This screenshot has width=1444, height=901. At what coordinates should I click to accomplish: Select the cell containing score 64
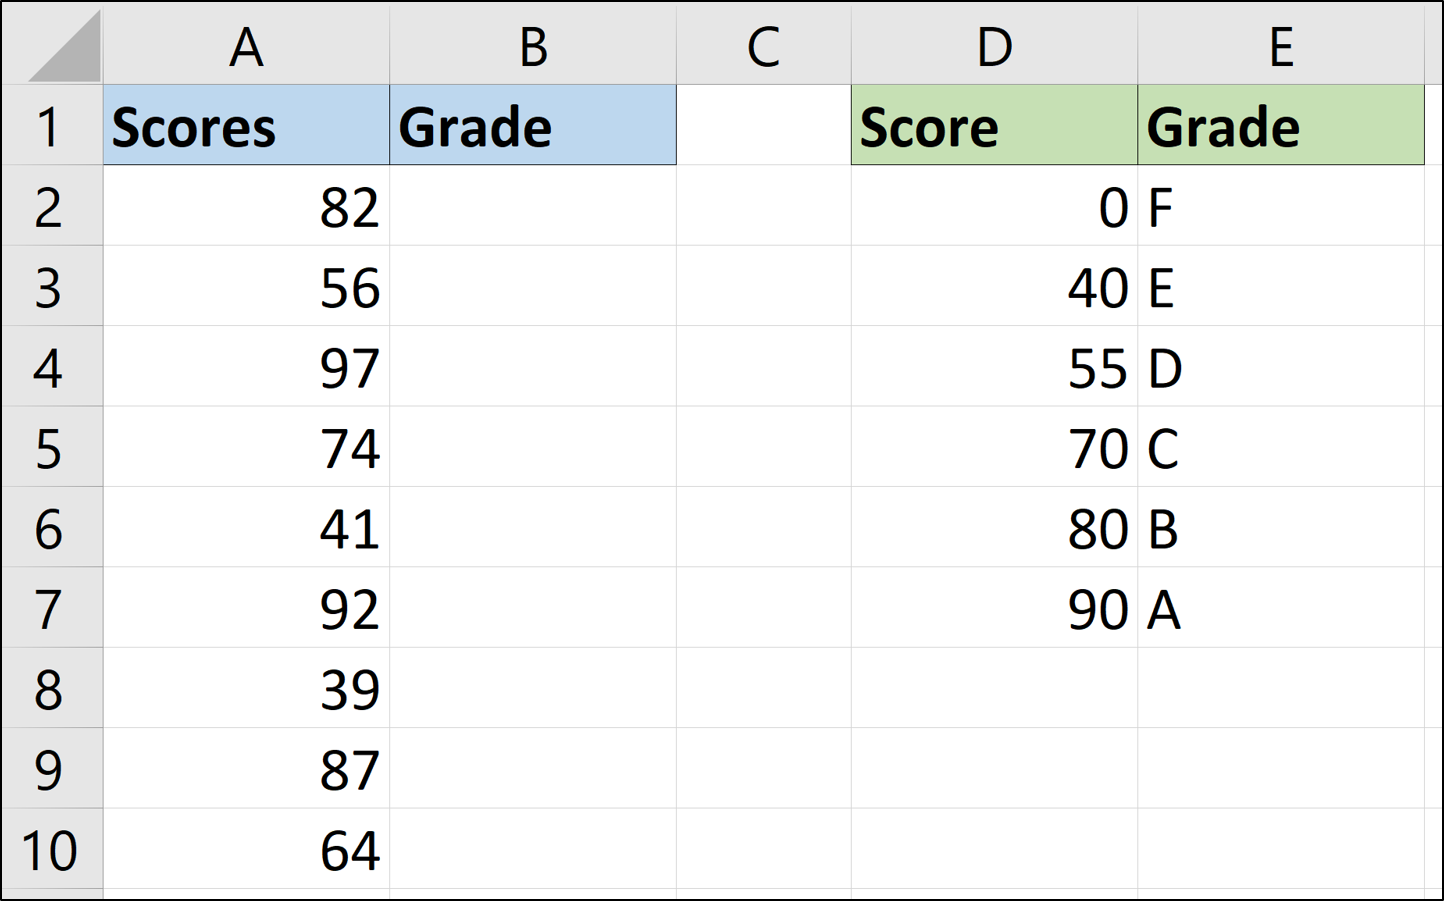[x=246, y=850]
